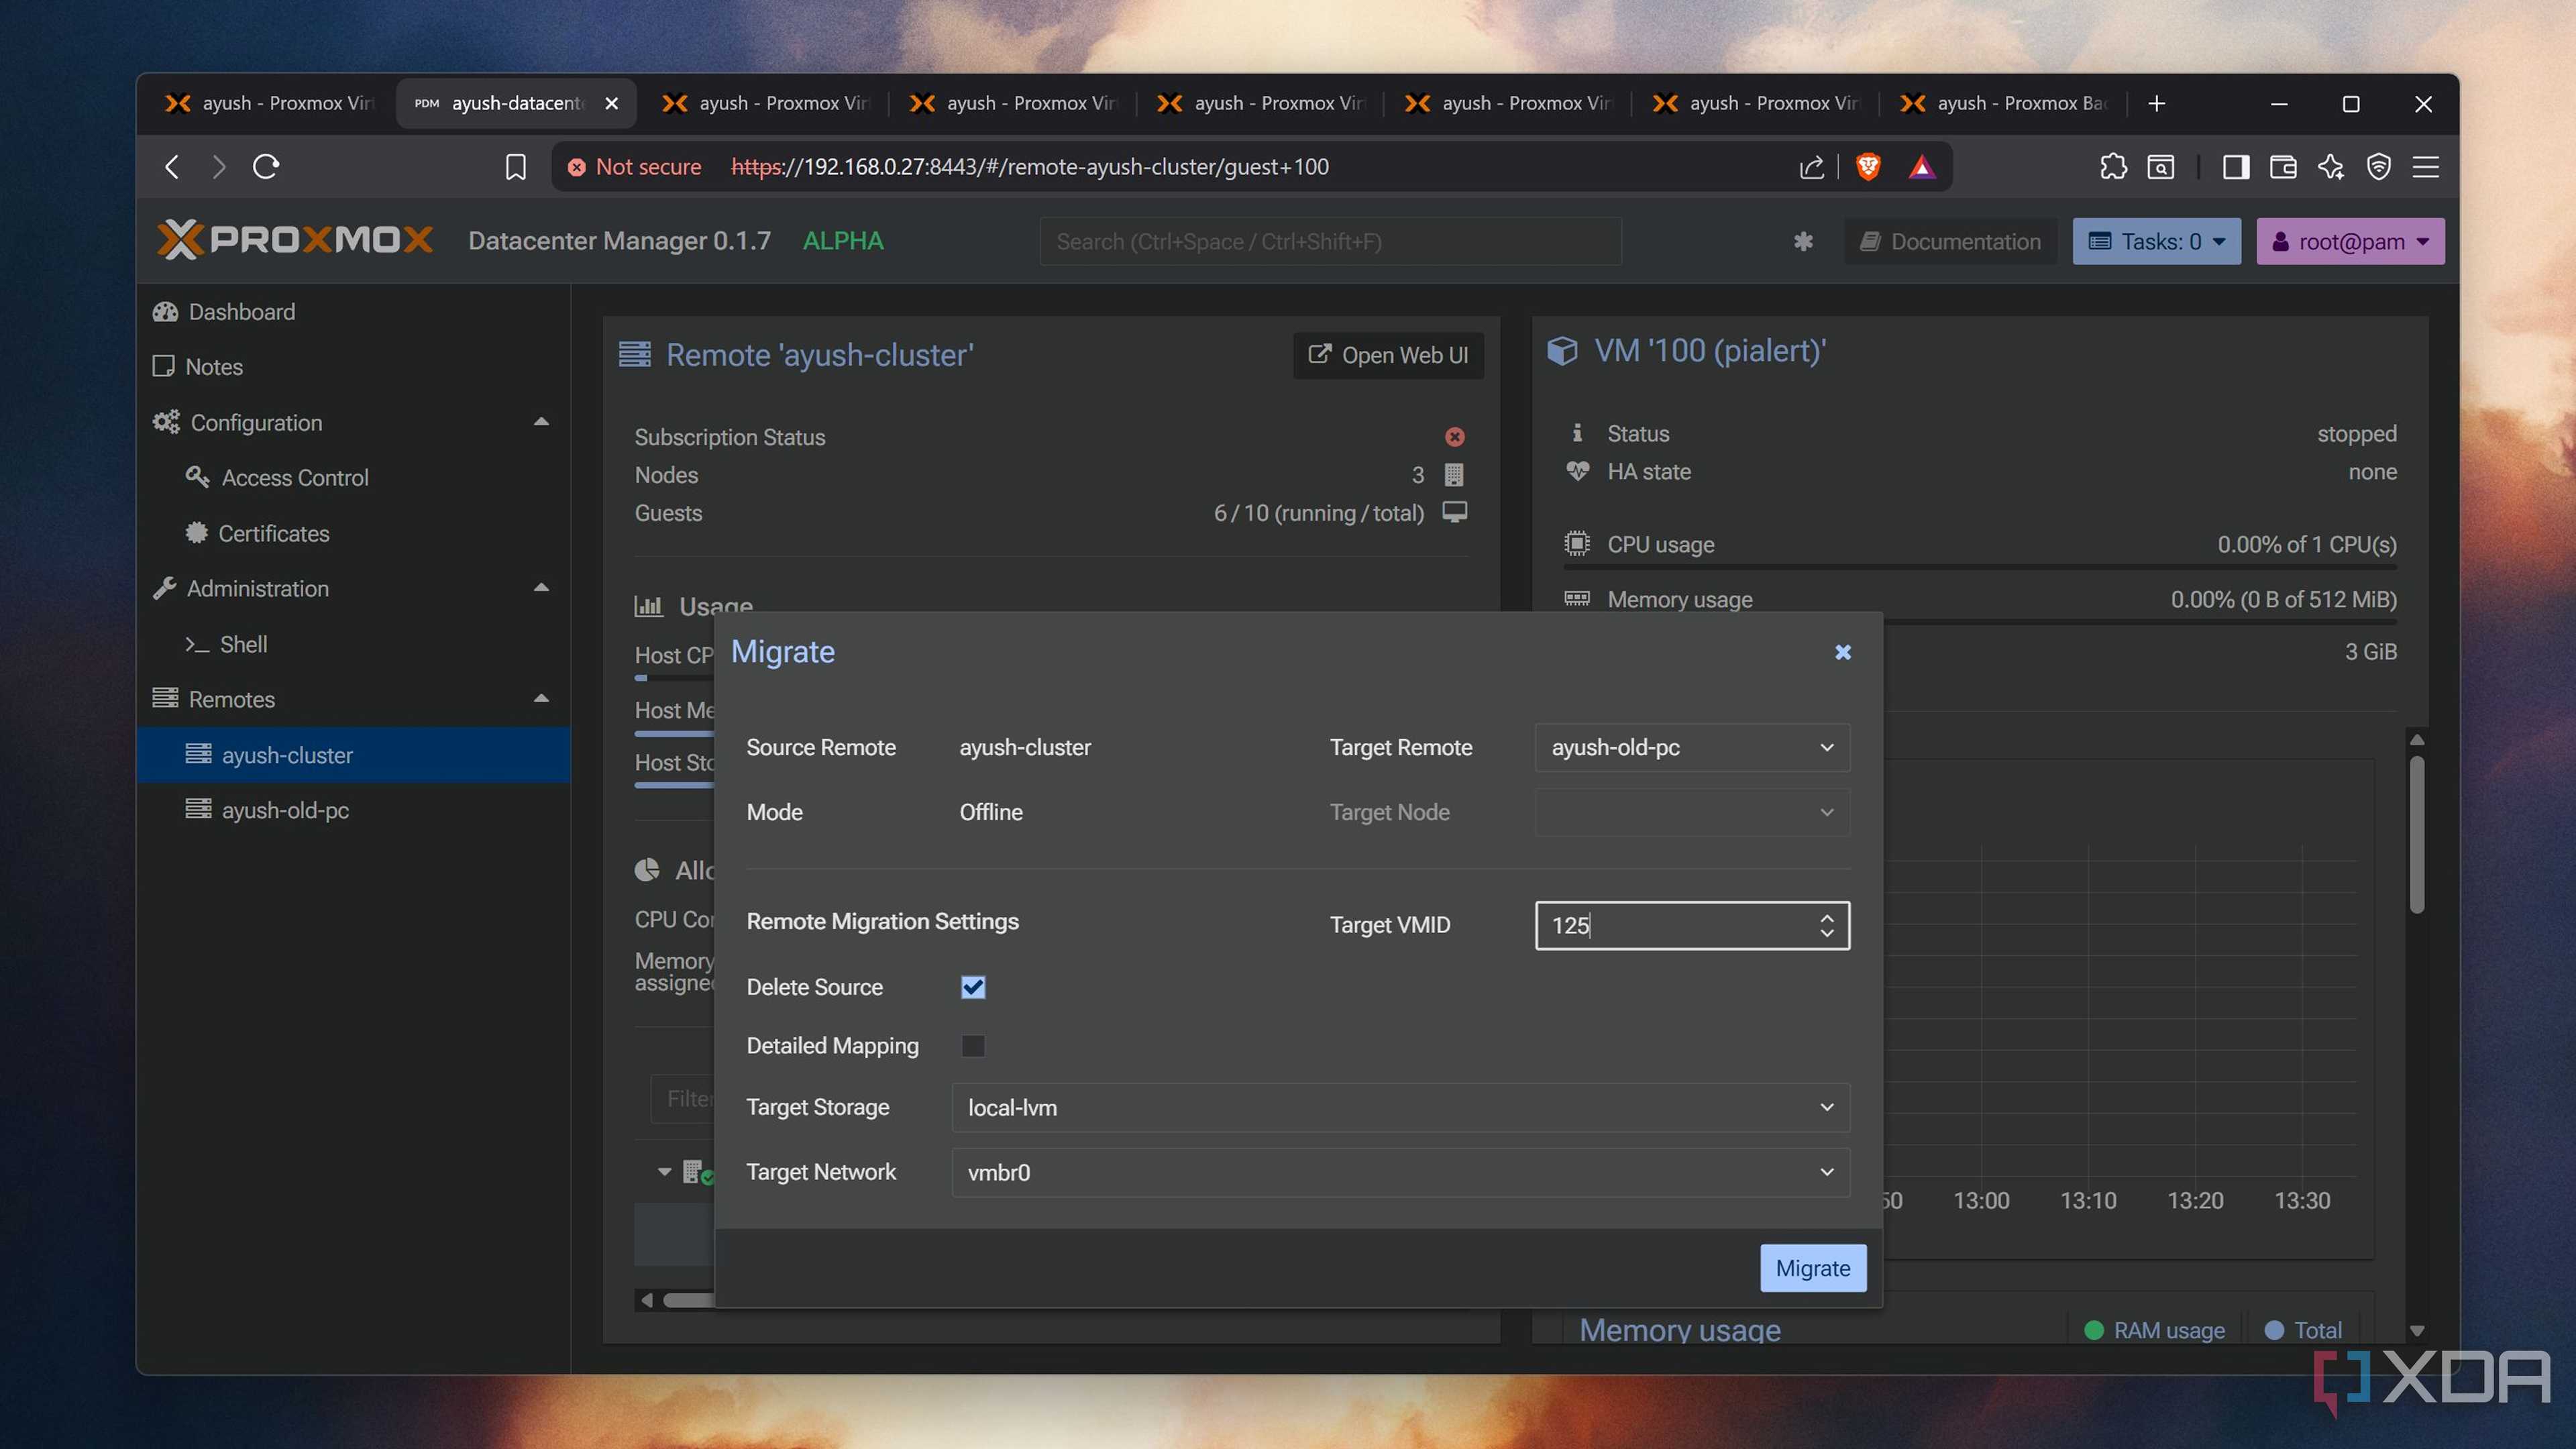Screen dimensions: 2576x1449
Task: Click the horizontal scrollbar left arrow
Action: (x=647, y=1300)
